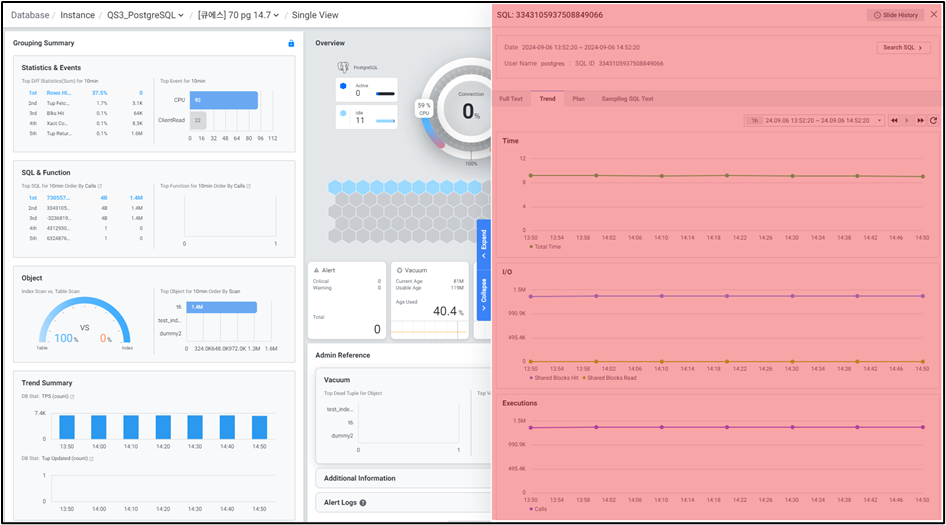Open the Top SQL external link icon
Viewport: 946px width, 525px height.
[99, 186]
